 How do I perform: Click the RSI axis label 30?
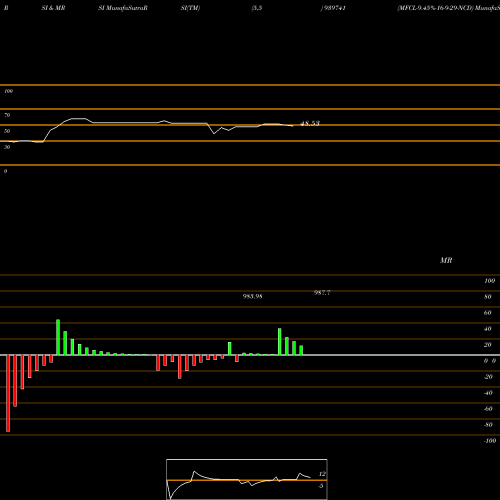tap(7, 147)
